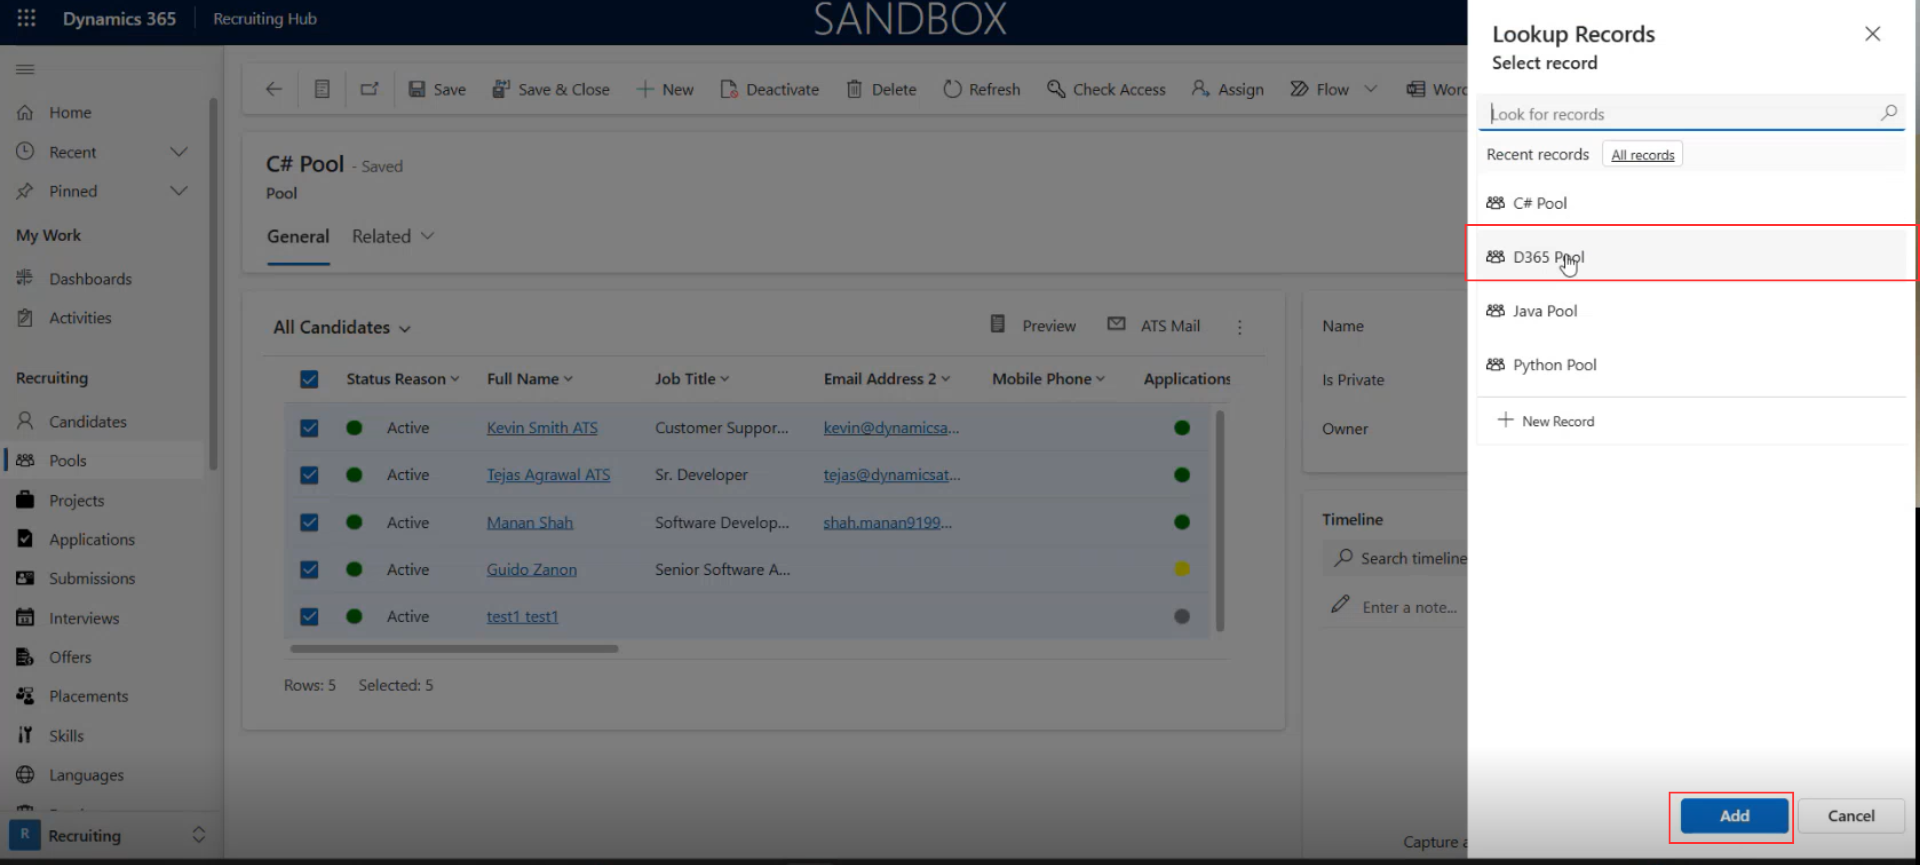Open the Dynamics 365 app launcher grid
The width and height of the screenshot is (1920, 865).
[26, 18]
